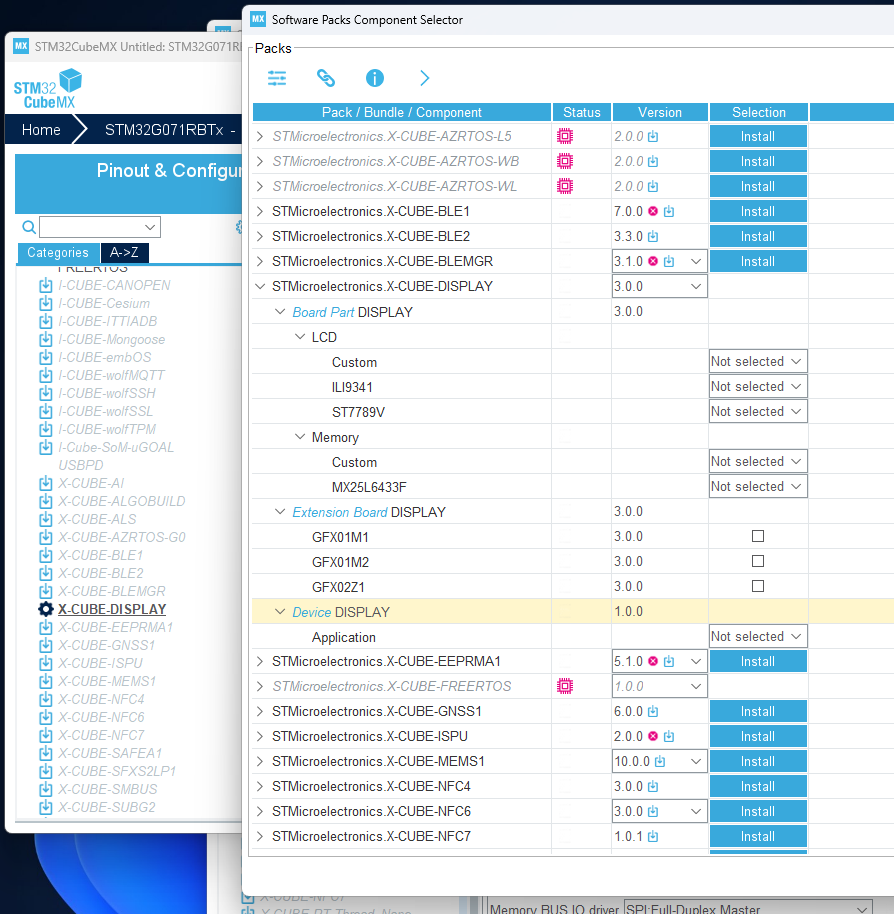Viewport: 894px width, 914px height.
Task: Collapse the LCD component group
Action: [300, 337]
